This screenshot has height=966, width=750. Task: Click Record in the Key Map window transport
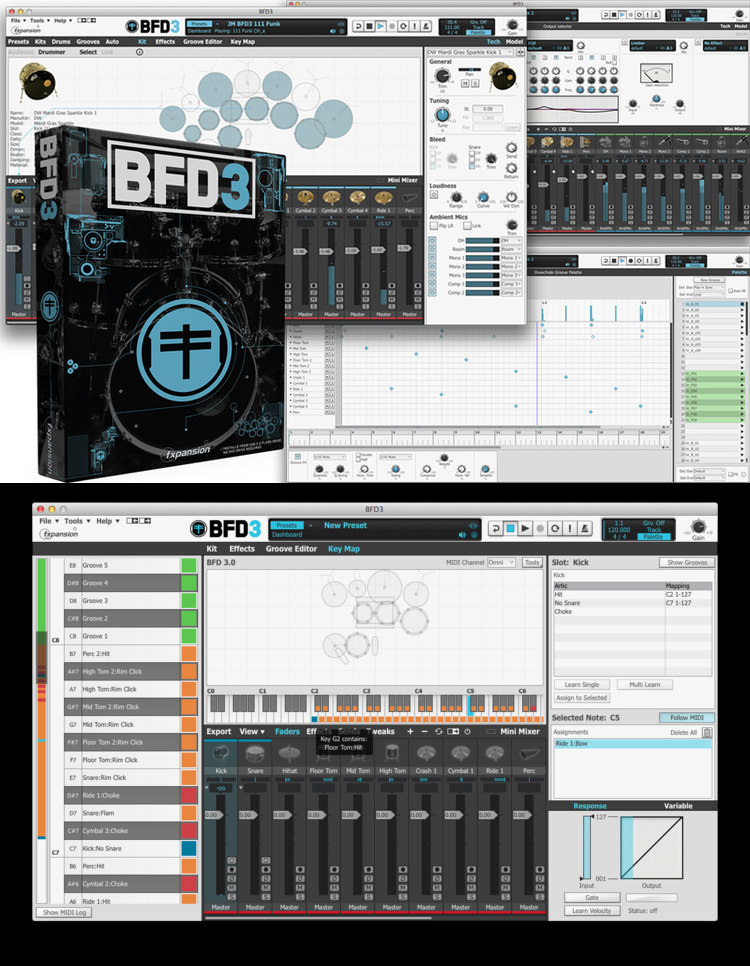point(540,529)
